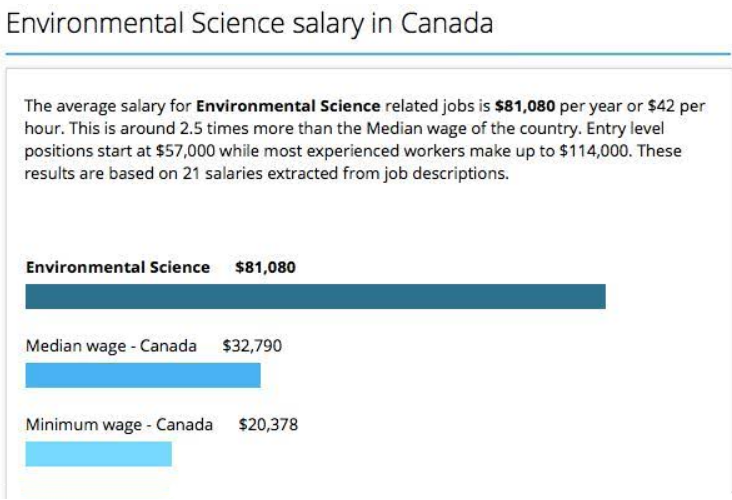Click the $81,080 value above the chart bar
Screen dimensions: 732x500
click(x=265, y=267)
